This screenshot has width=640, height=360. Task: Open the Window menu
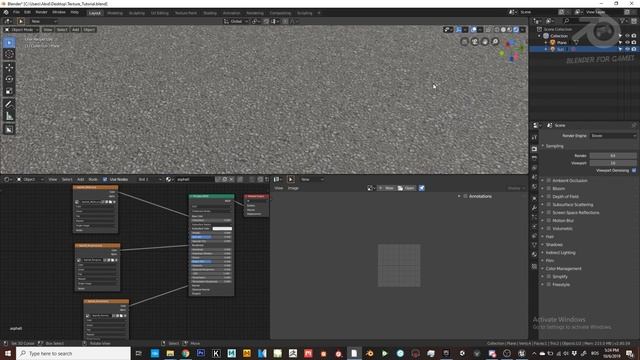[59, 13]
